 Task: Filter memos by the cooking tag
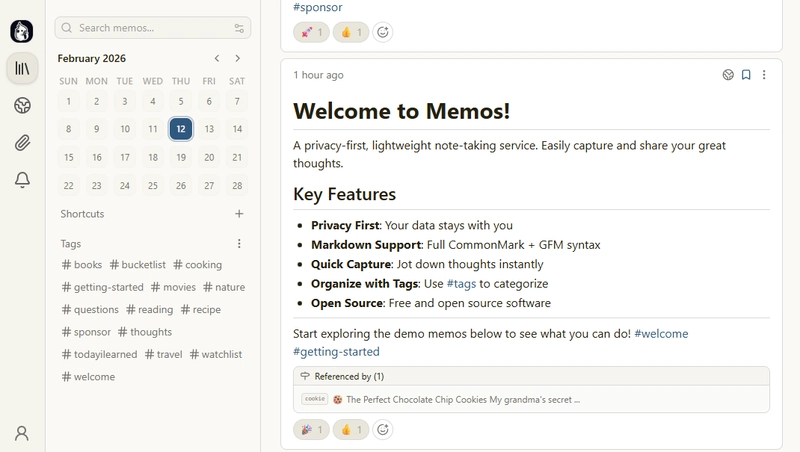click(197, 265)
